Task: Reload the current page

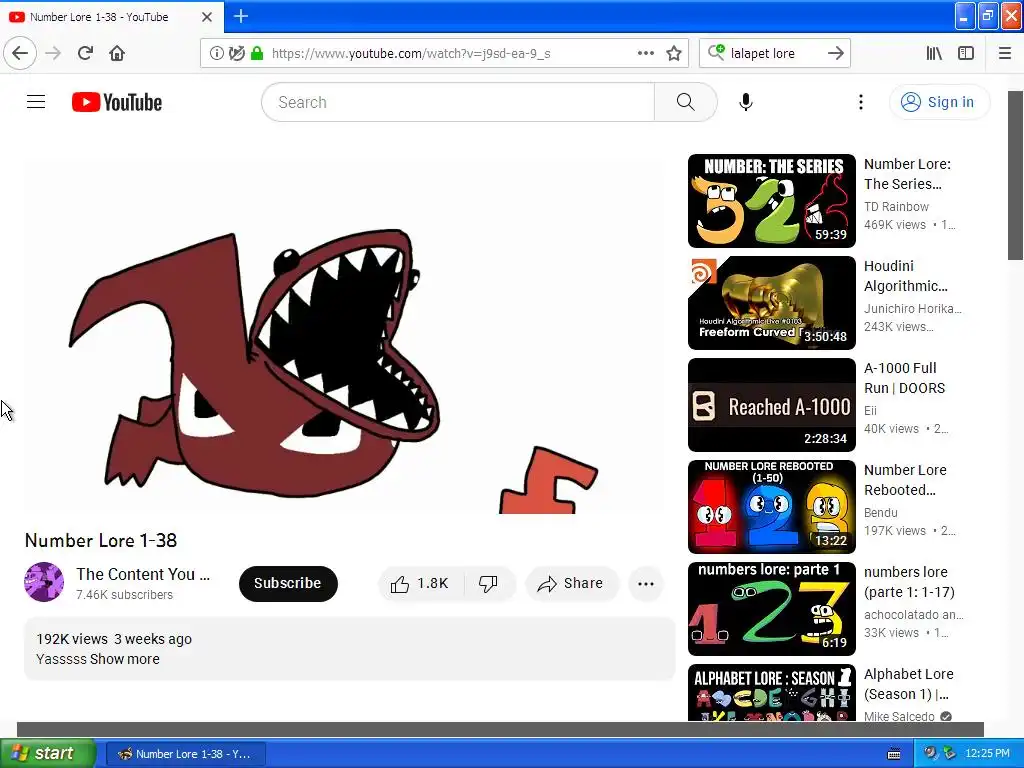Action: tap(86, 53)
